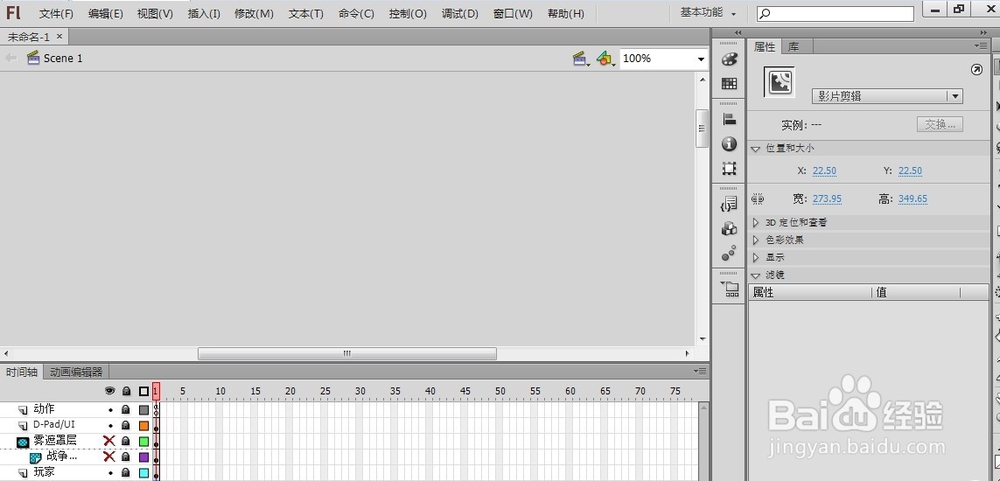Open the 修改(M) menu

(x=254, y=13)
